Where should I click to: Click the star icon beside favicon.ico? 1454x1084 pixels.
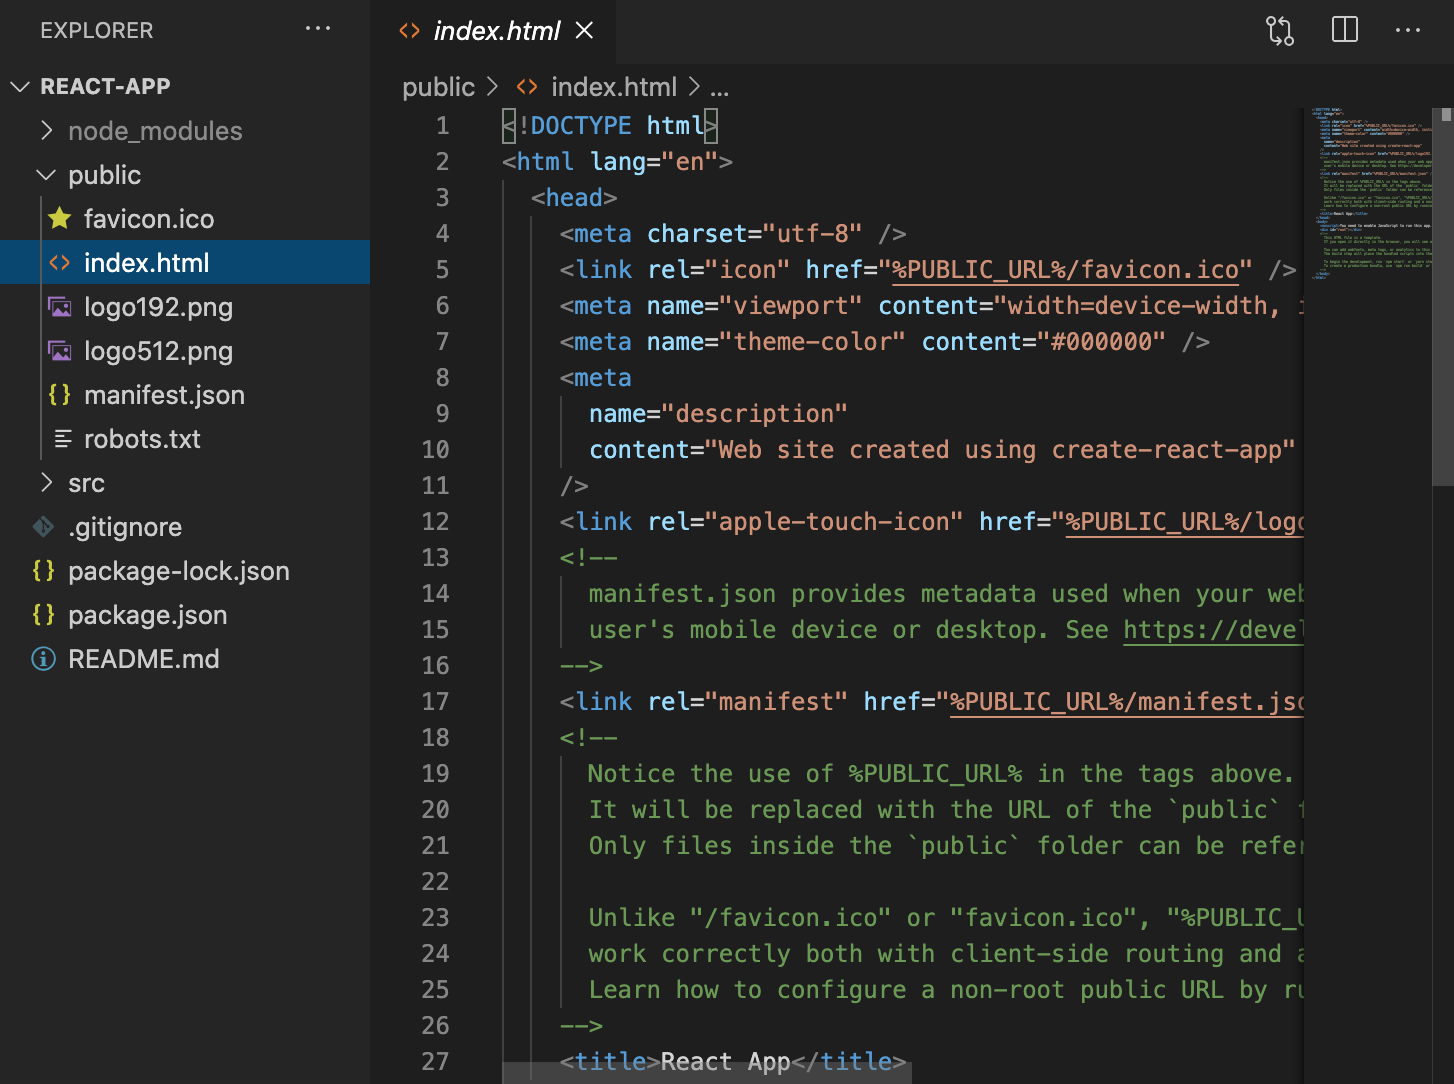pos(60,218)
